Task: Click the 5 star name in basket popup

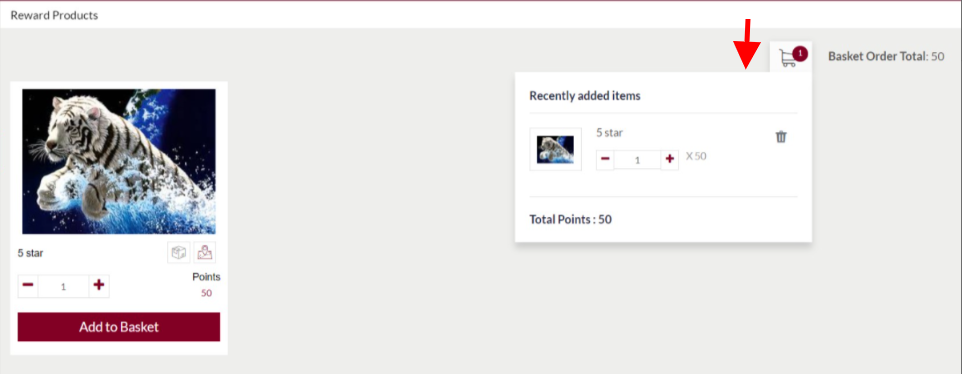Action: pyautogui.click(x=609, y=132)
